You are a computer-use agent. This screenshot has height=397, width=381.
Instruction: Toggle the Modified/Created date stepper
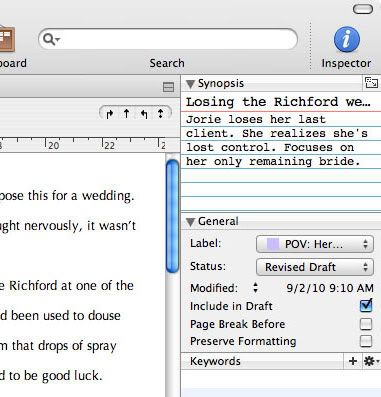coord(255,288)
